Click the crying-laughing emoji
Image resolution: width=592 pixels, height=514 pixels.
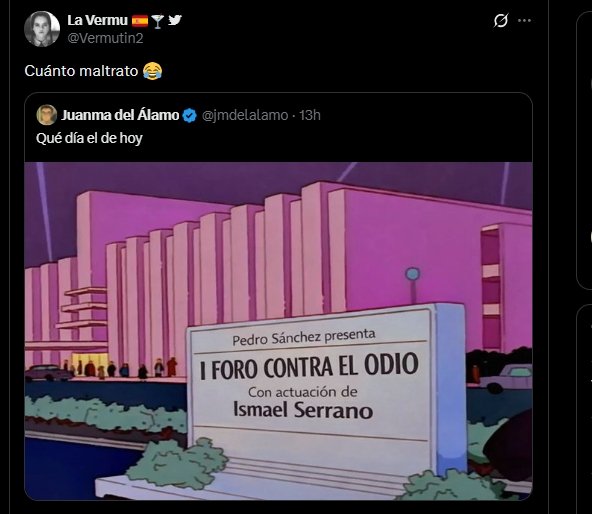pyautogui.click(x=153, y=71)
